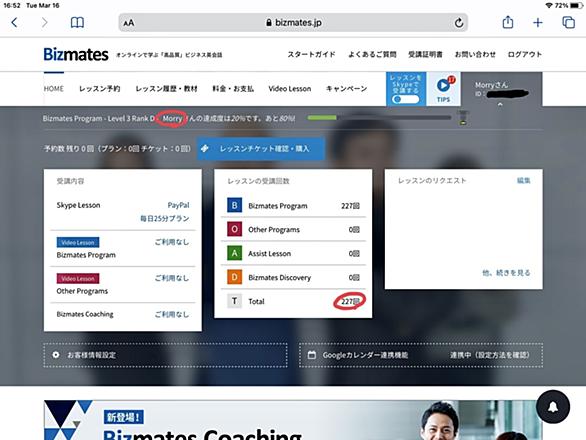This screenshot has height=440, width=586.
Task: Click 毎日25分プラン plan link
Action: (x=165, y=218)
